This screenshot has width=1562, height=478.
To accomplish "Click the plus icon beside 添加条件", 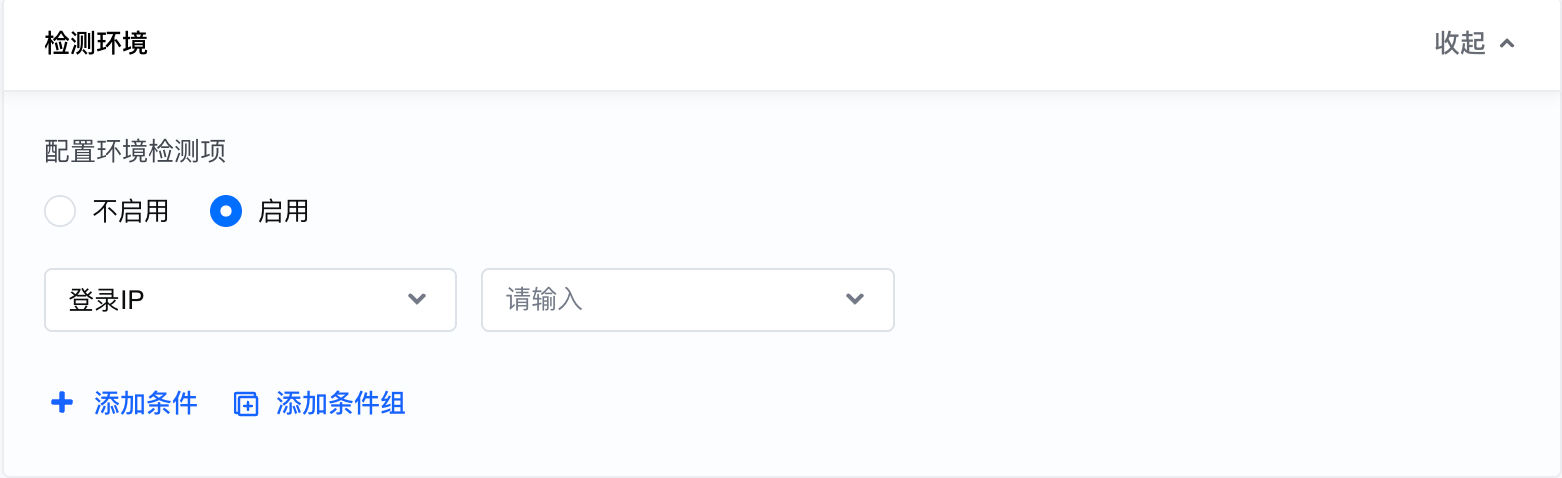I will [x=62, y=403].
